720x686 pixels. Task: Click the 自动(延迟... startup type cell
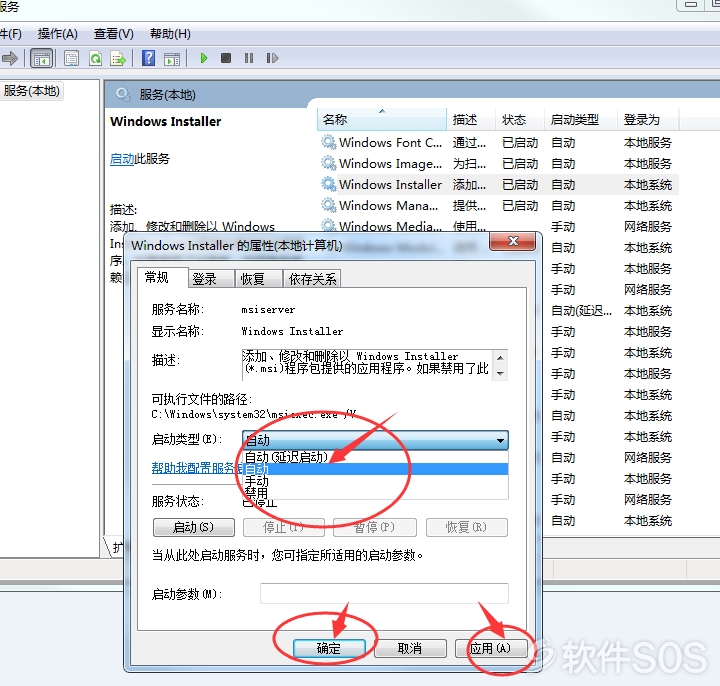tap(581, 311)
